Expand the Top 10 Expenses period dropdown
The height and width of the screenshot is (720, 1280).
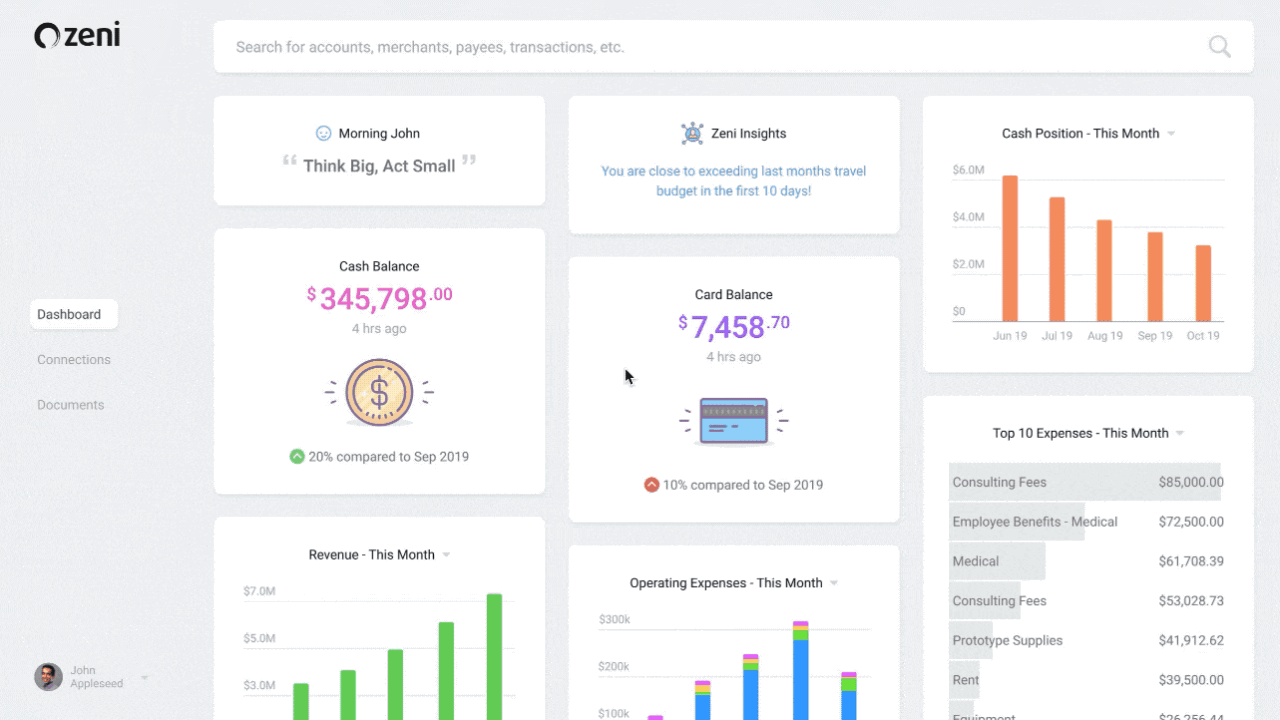point(1180,434)
